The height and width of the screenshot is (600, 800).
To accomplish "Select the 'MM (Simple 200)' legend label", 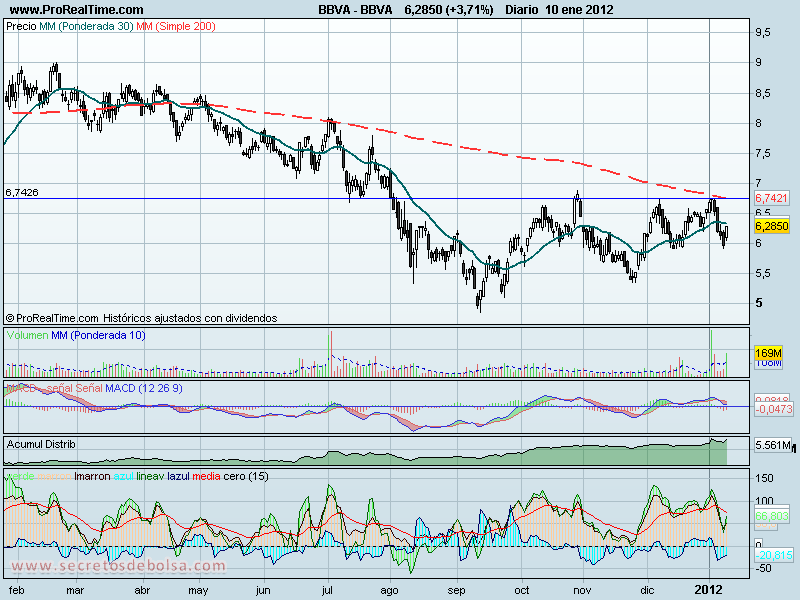I will 176,26.
